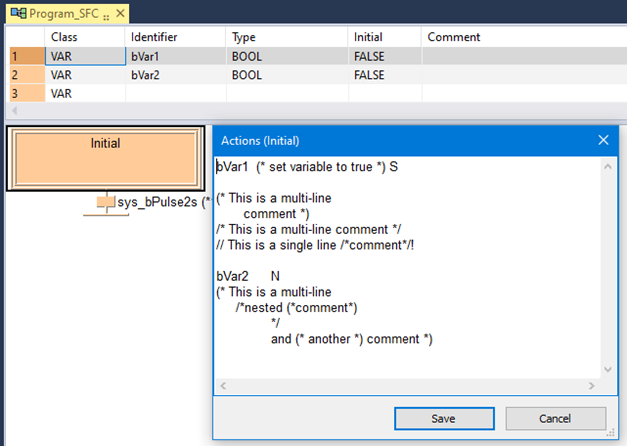The height and width of the screenshot is (446, 627).
Task: Pin the Program_SFC tab
Action: pos(108,14)
